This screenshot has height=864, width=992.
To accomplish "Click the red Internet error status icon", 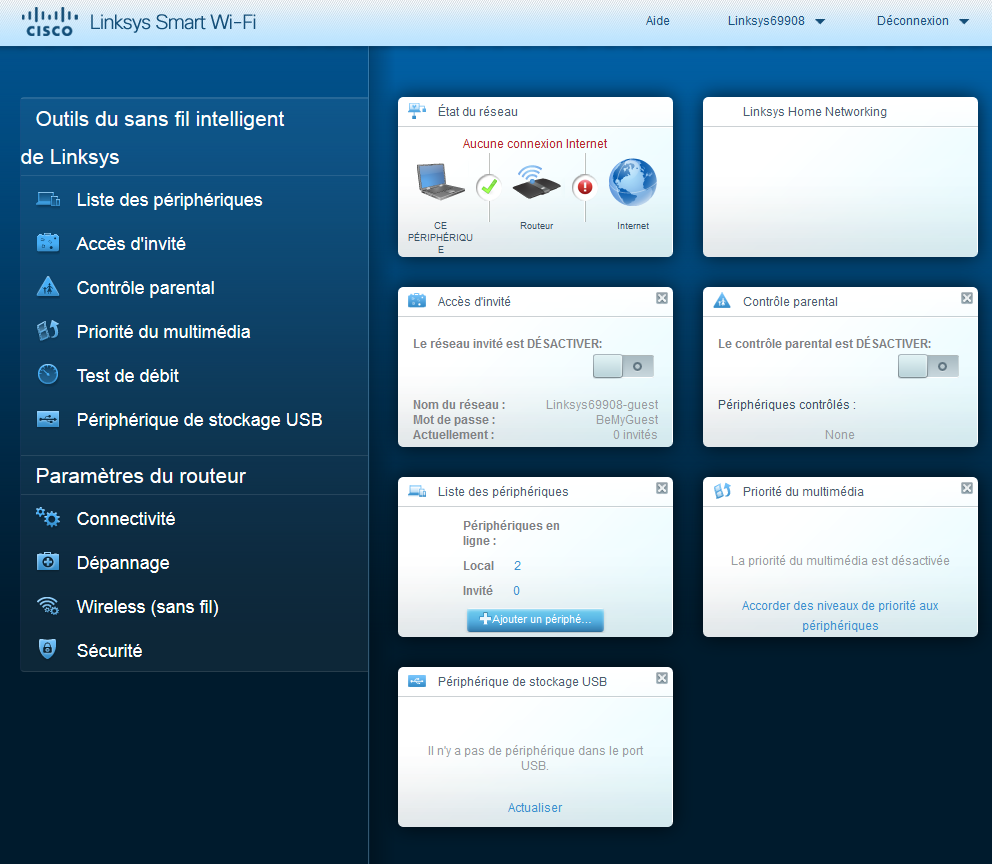I will pyautogui.click(x=585, y=186).
